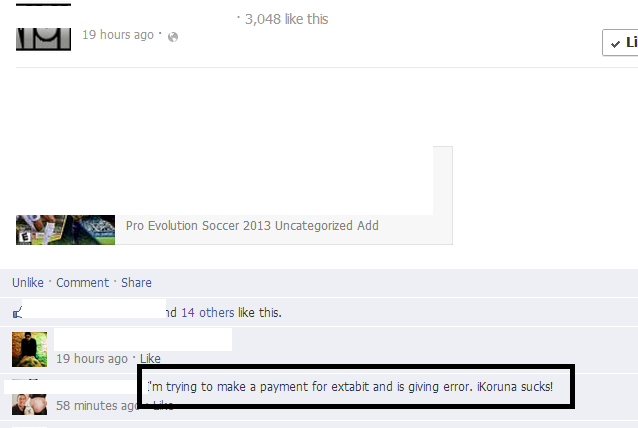Click the thumbs-up like icon
Screen dimensions: 638x428
click(17, 313)
